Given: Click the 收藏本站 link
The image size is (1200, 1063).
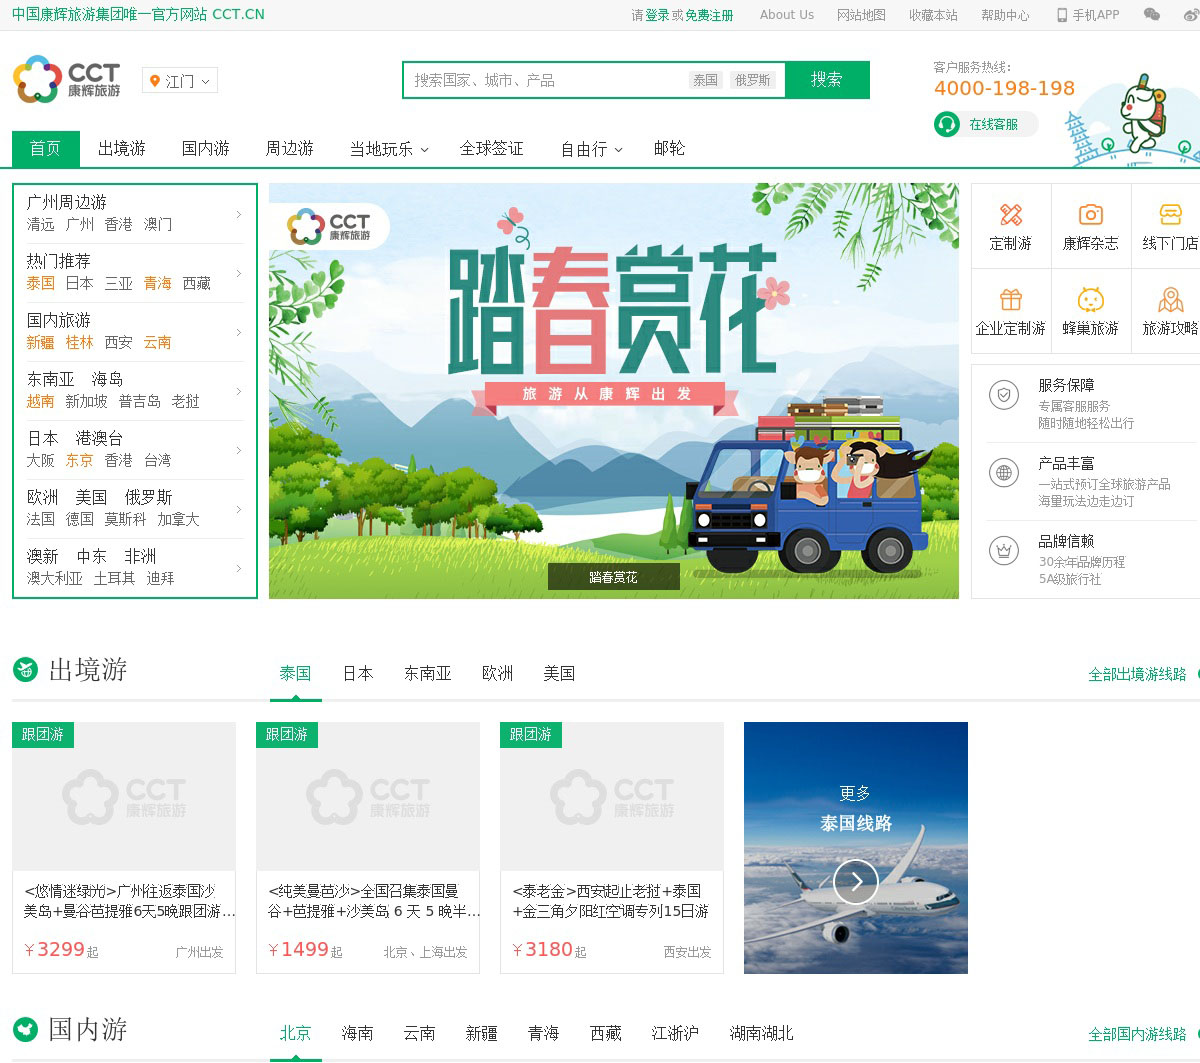Looking at the screenshot, I should (933, 15).
